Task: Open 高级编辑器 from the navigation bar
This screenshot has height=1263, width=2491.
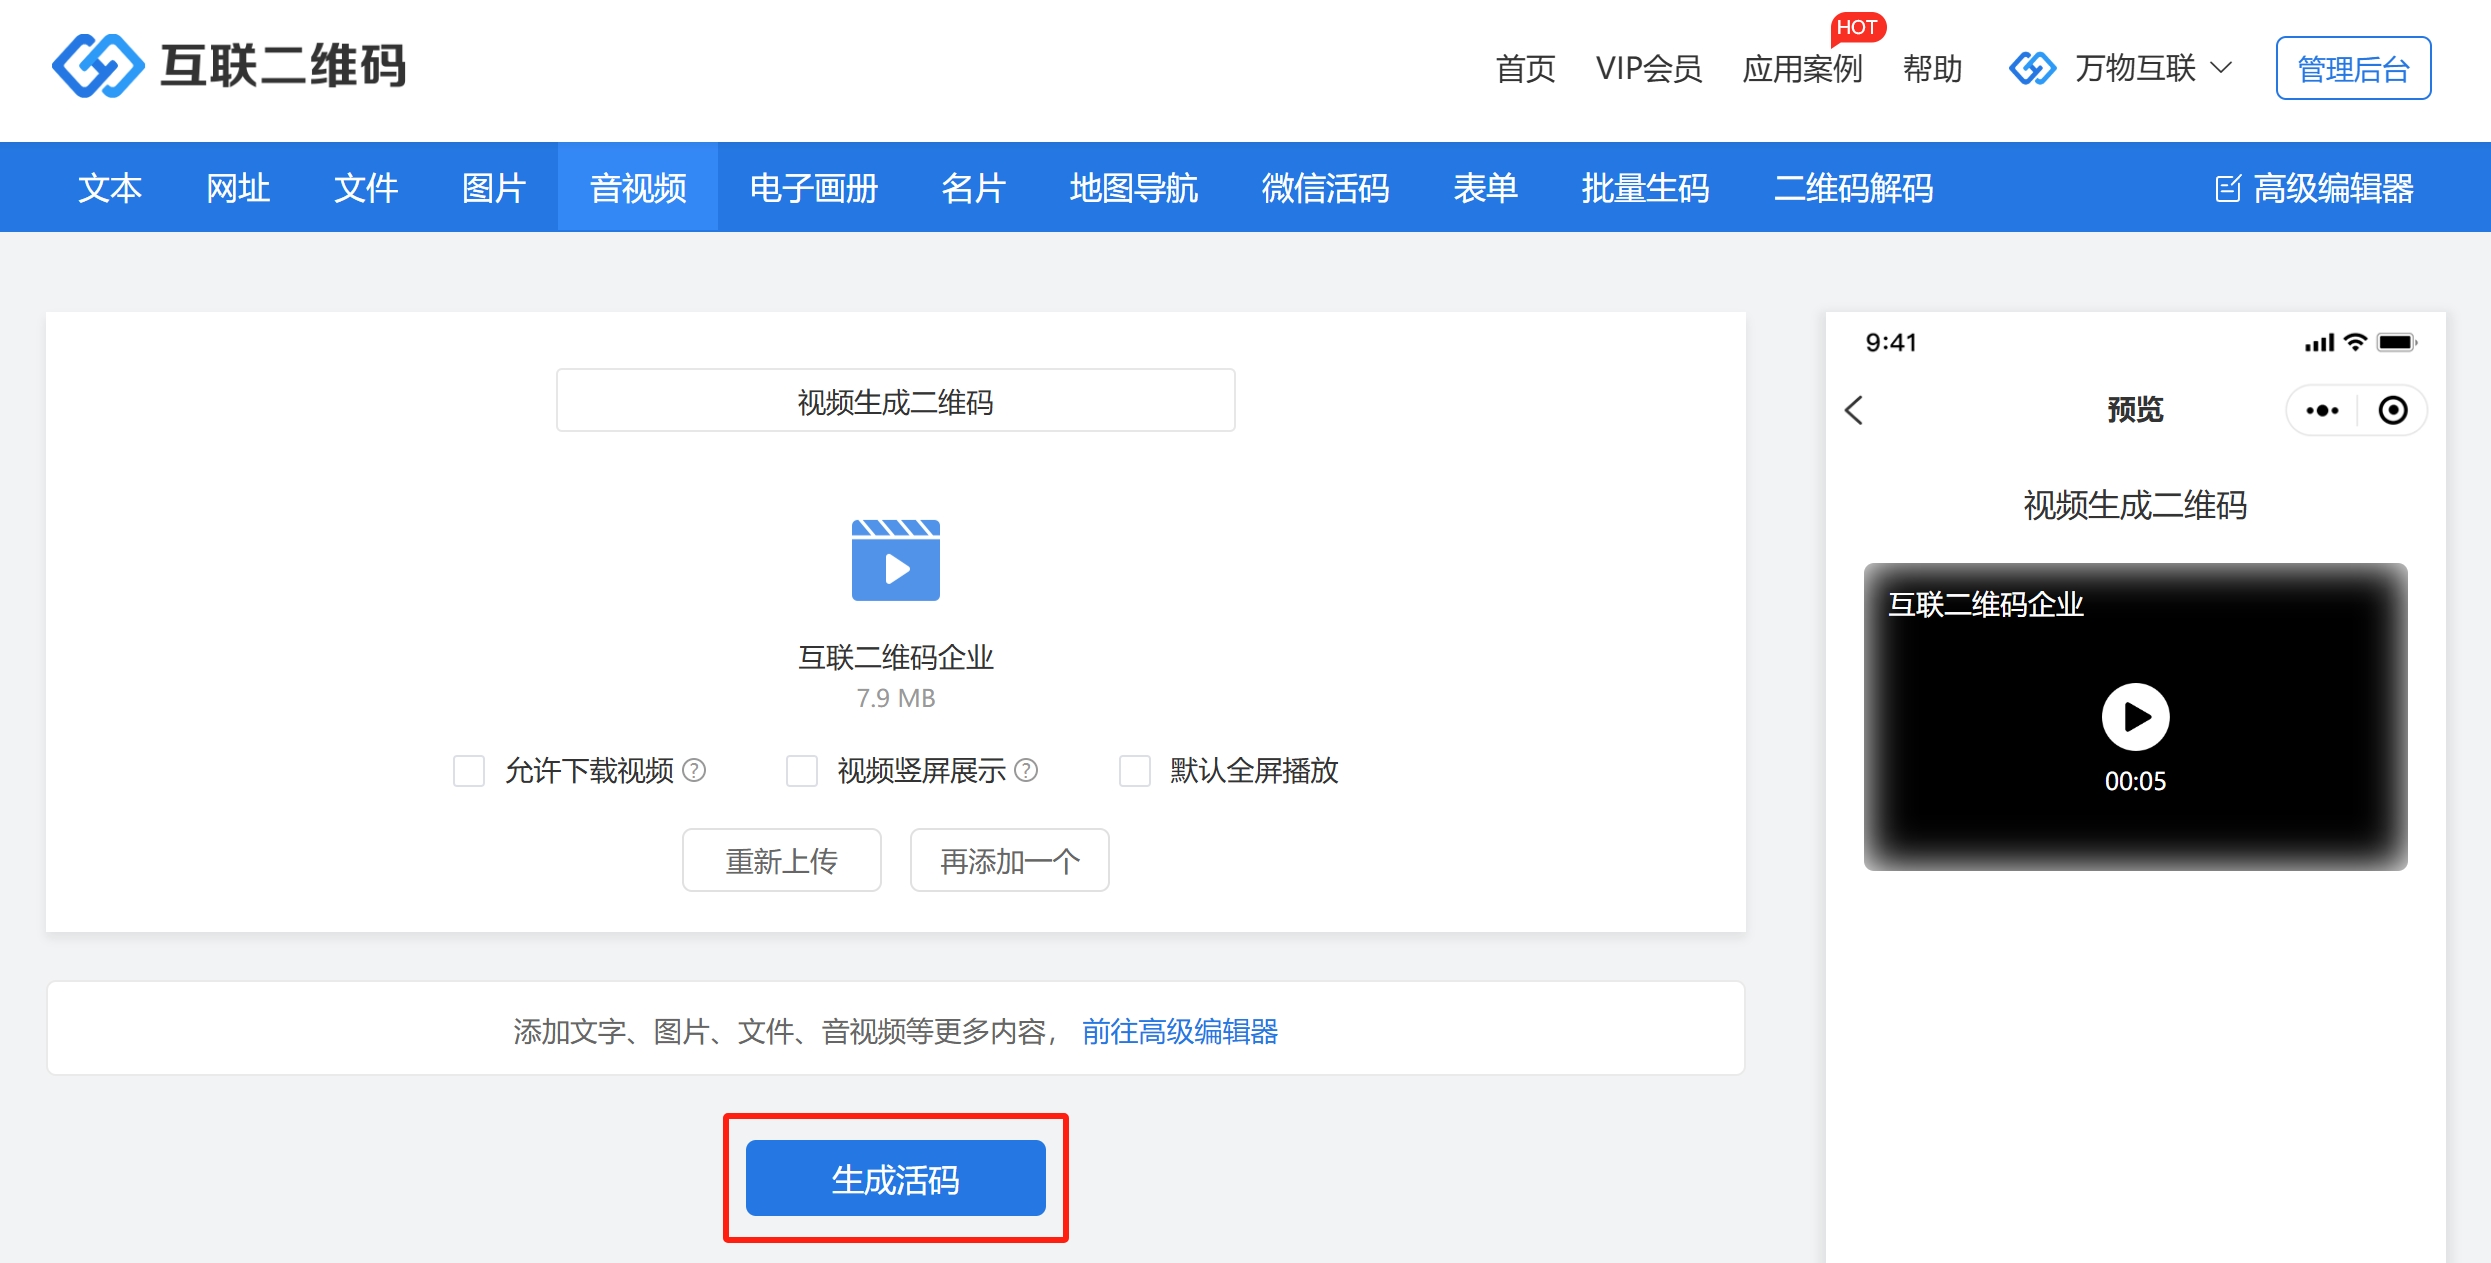Action: (2314, 188)
